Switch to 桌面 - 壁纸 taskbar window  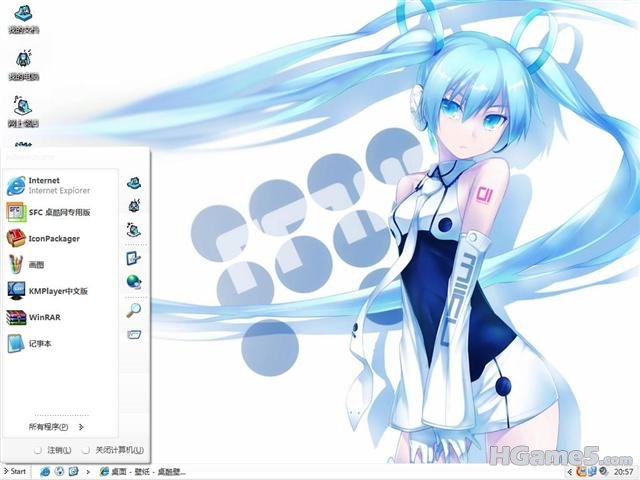143,472
